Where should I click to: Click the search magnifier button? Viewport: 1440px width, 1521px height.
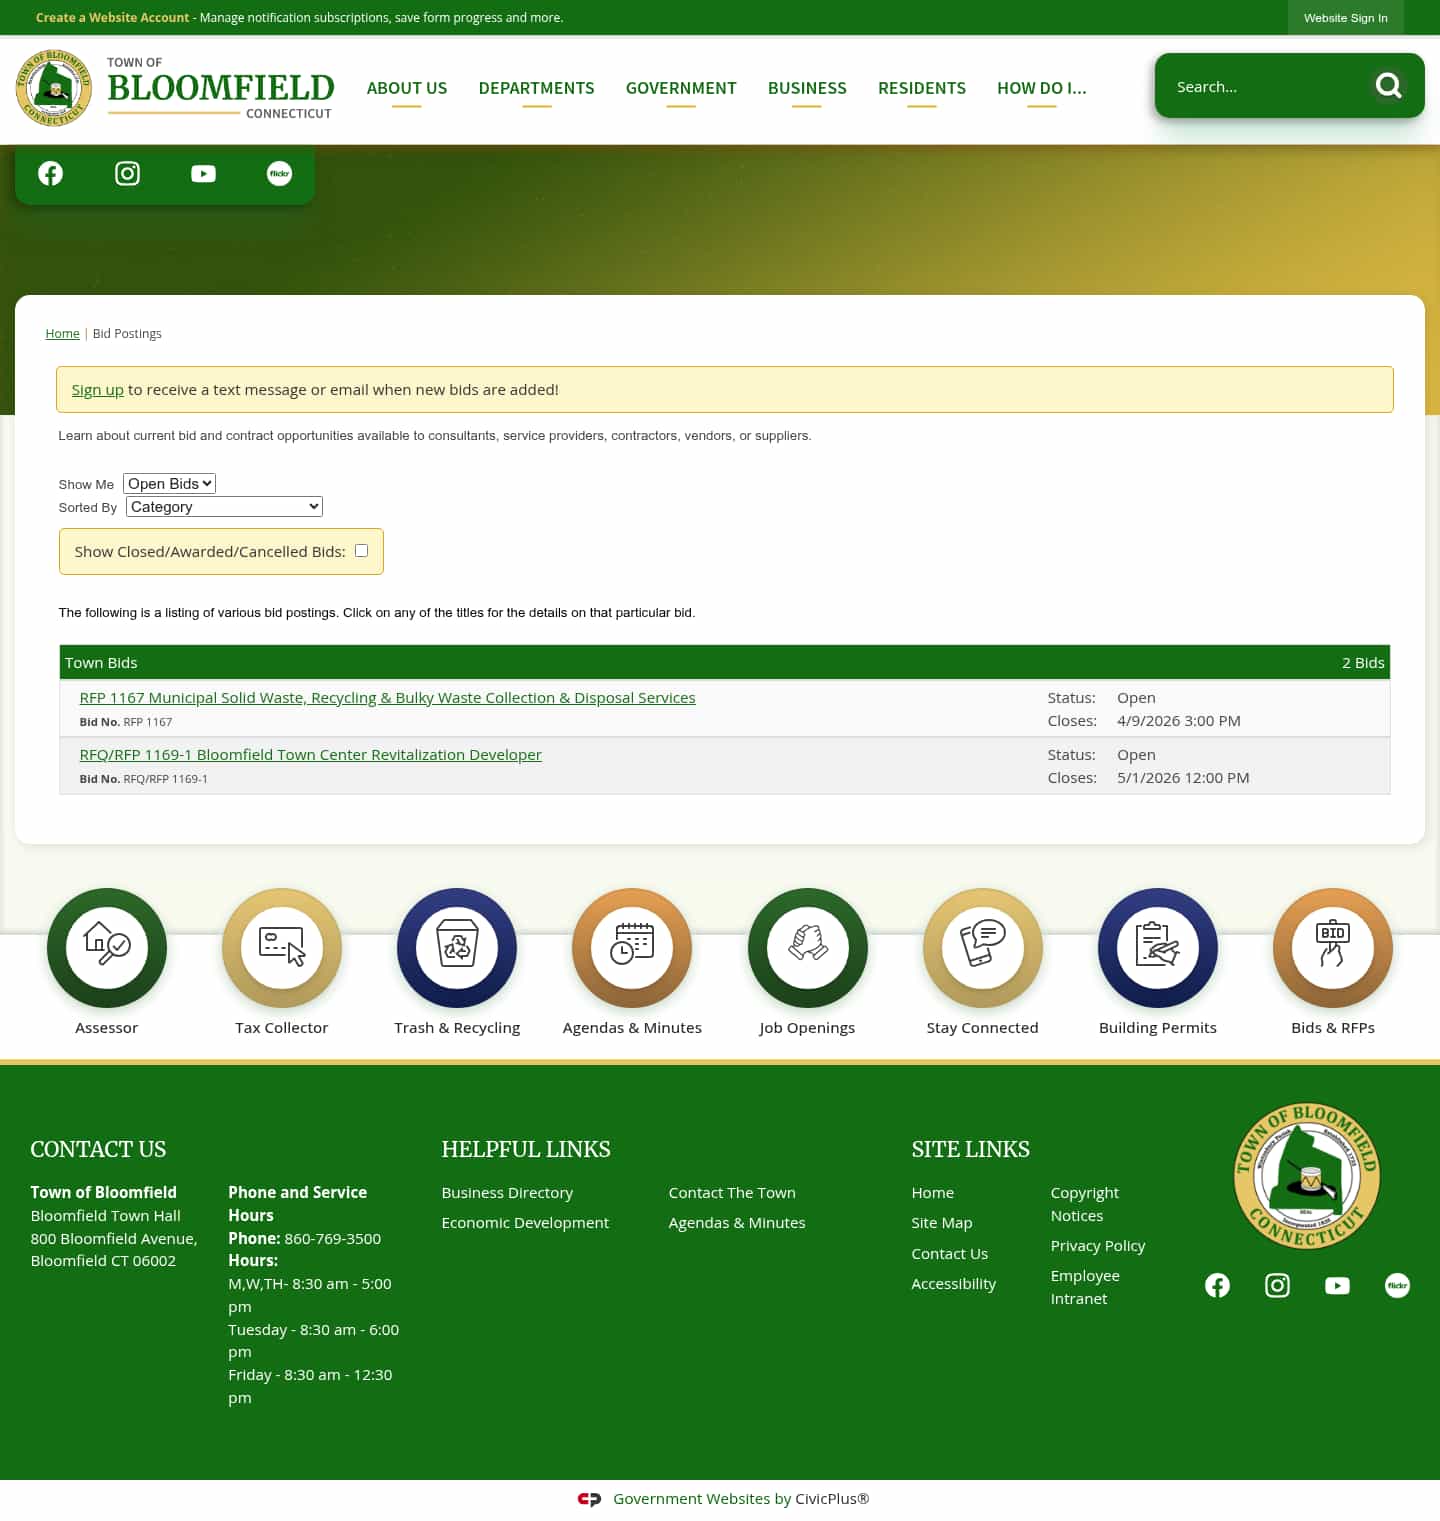1389,86
